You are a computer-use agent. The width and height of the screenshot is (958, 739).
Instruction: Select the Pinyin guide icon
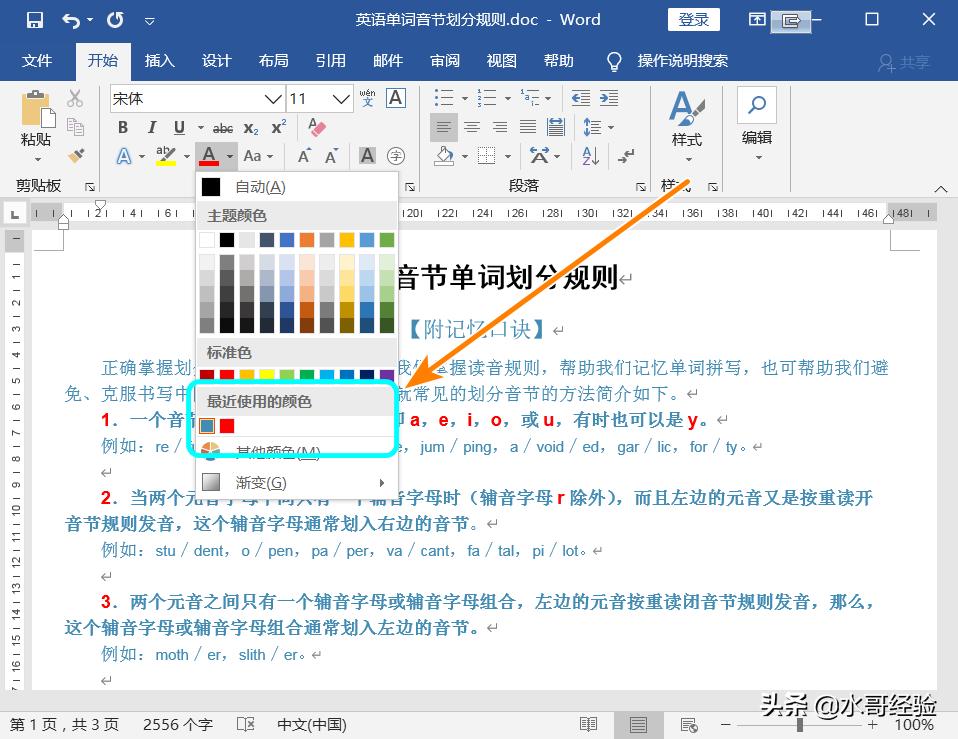coord(369,99)
